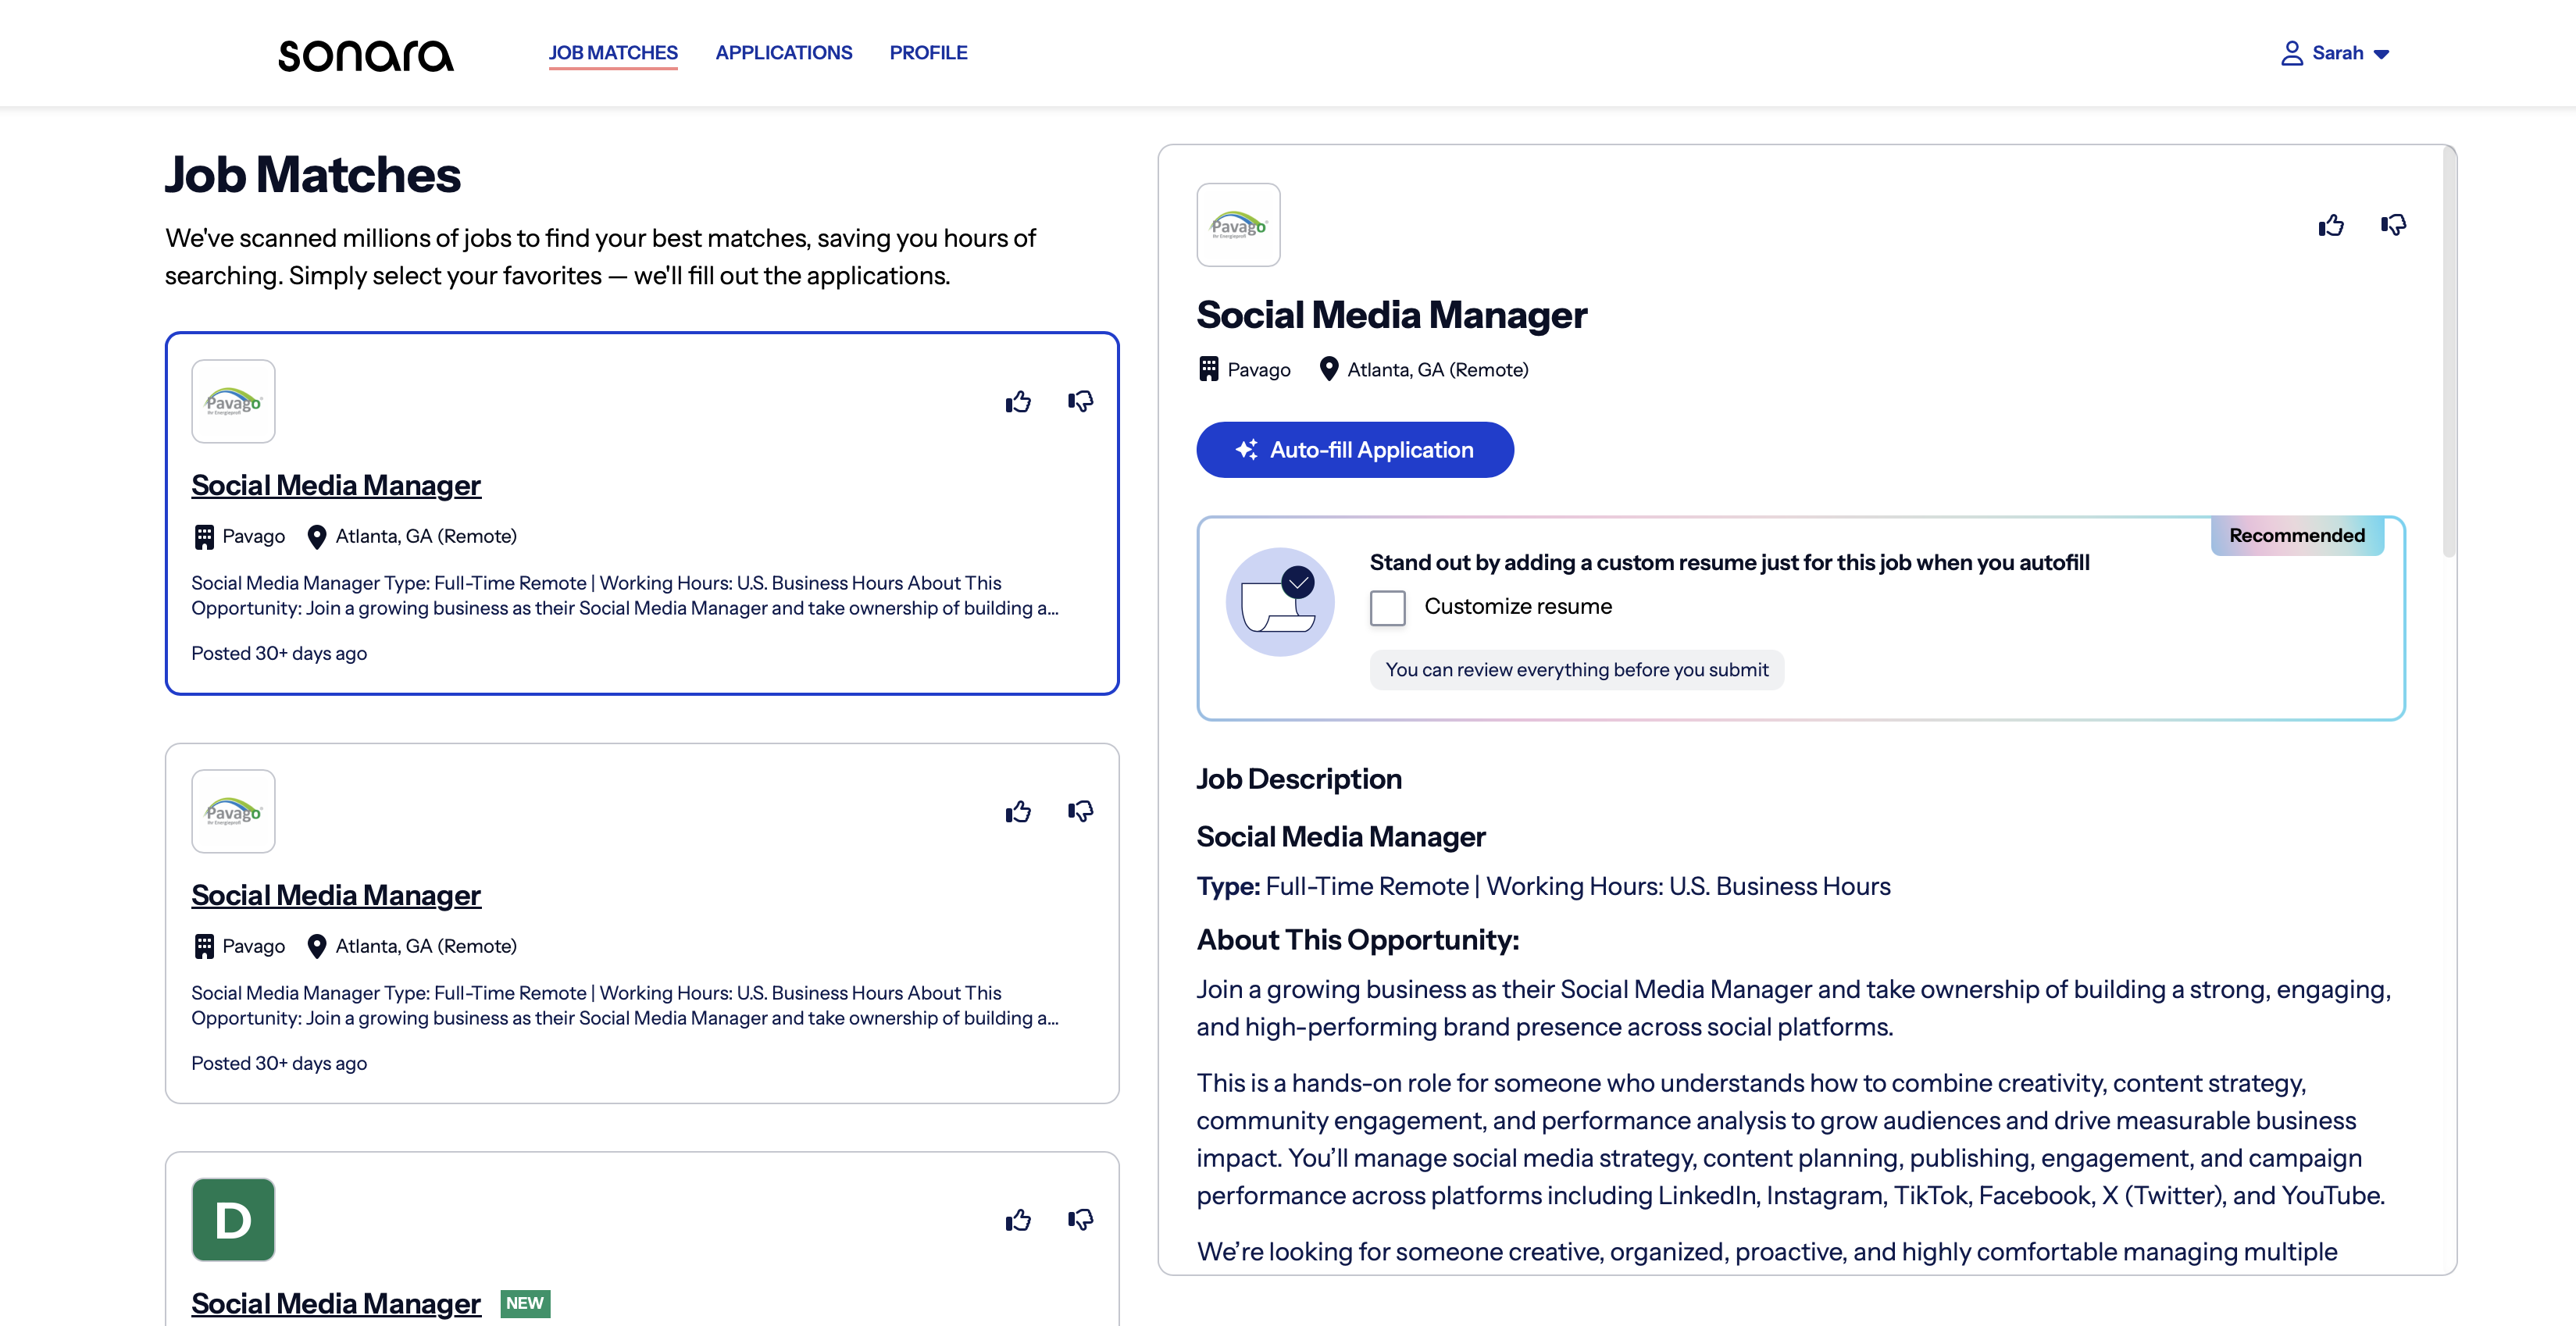Open the Social Media Manager link marked NEW

[336, 1303]
